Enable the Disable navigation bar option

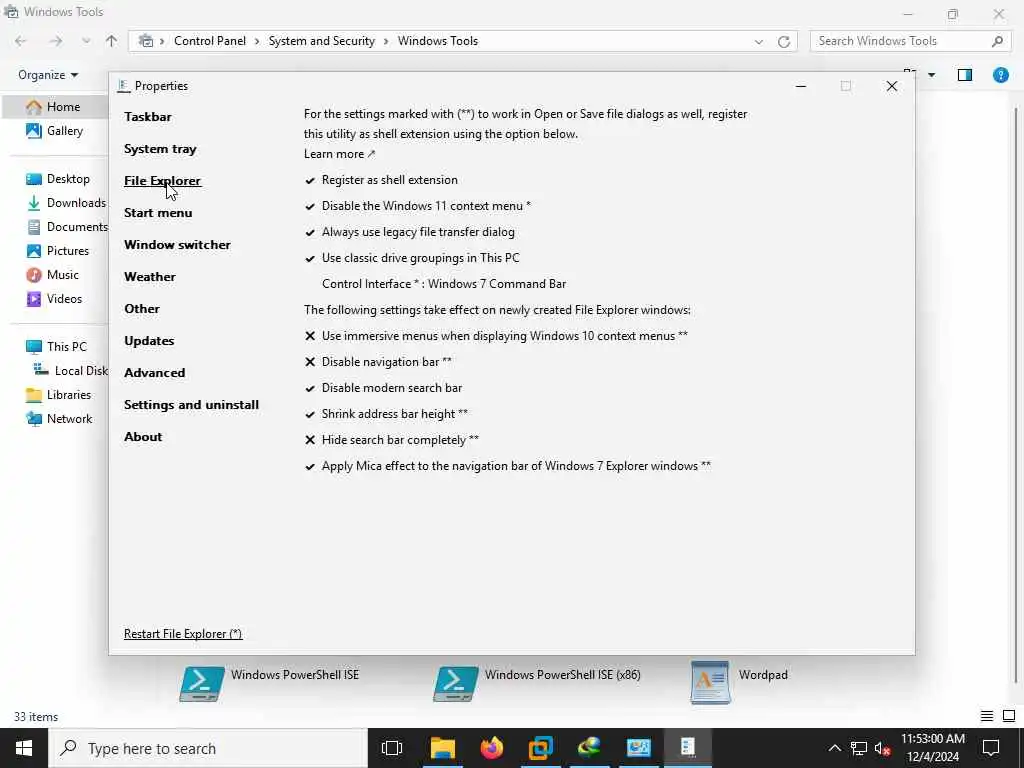[x=378, y=362]
